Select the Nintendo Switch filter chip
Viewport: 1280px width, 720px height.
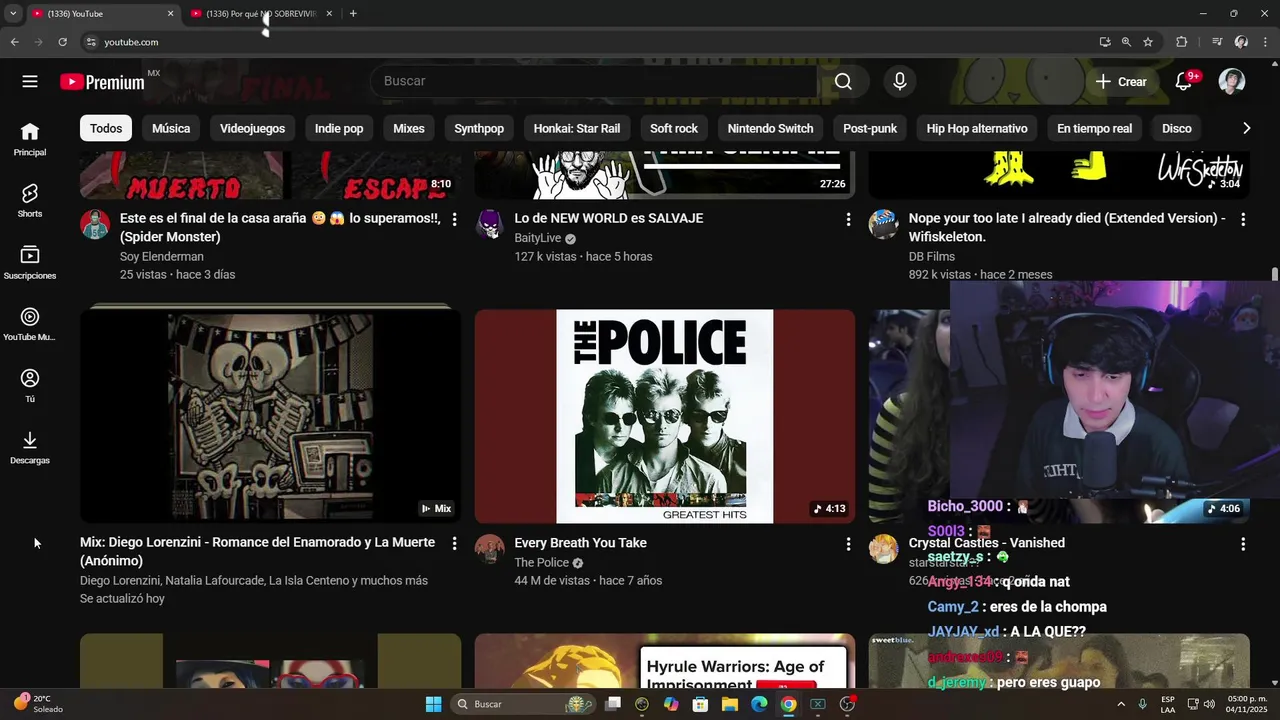(770, 128)
